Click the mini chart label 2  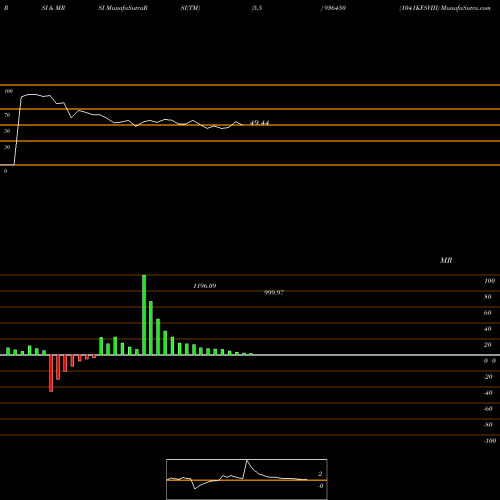[320, 474]
